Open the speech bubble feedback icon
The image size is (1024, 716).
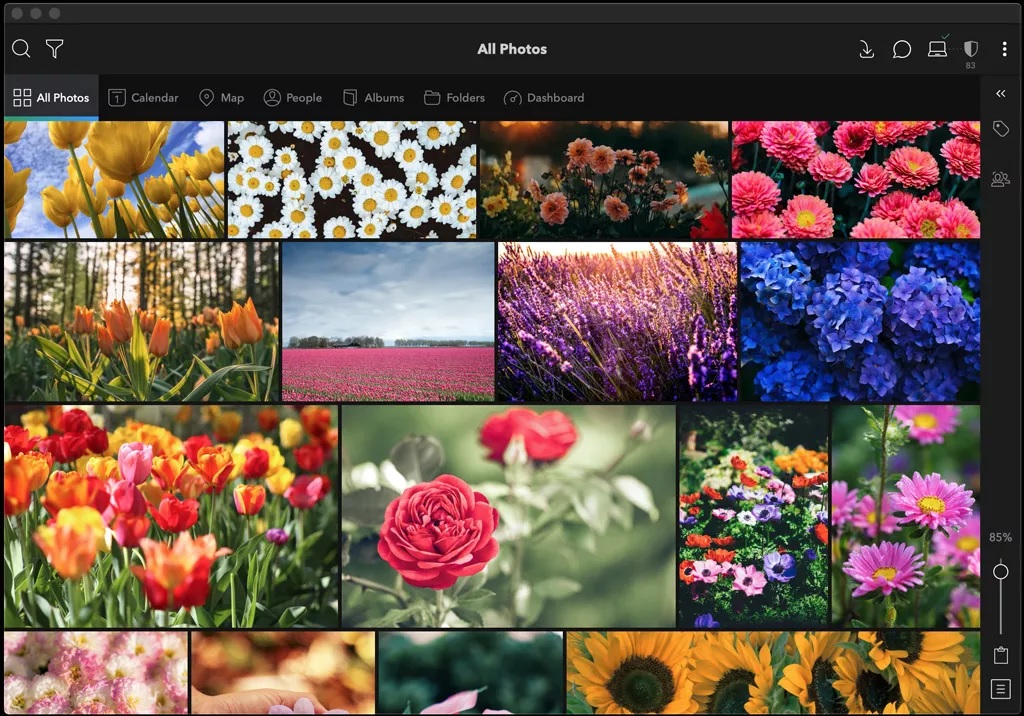tap(902, 49)
